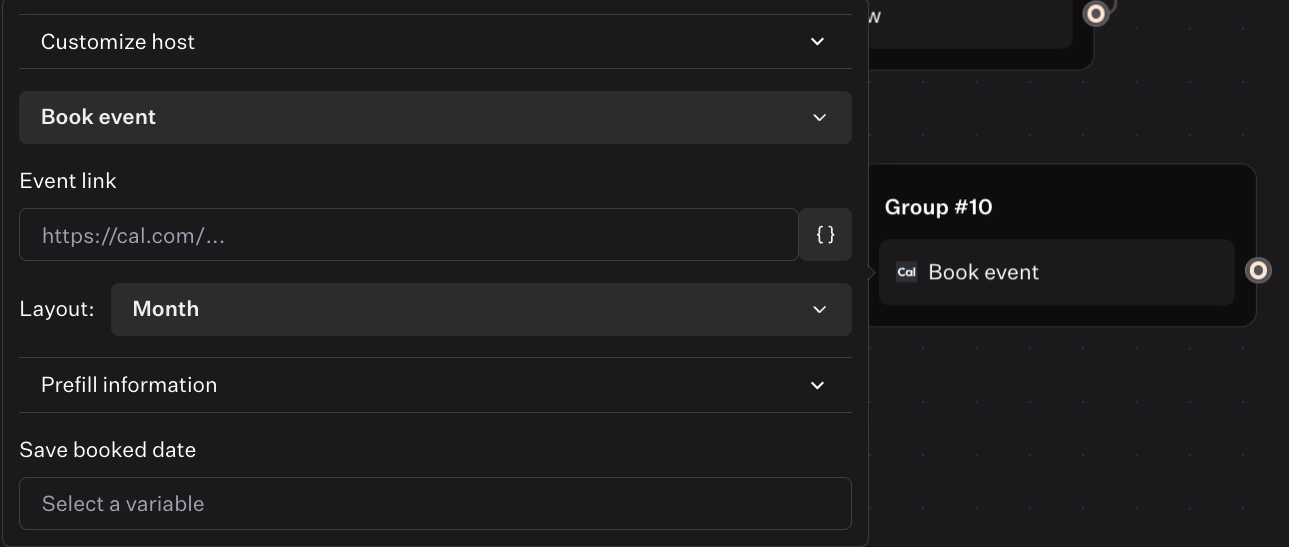Click the chevron arrow on Prefill information
This screenshot has height=547, width=1289.
817,385
